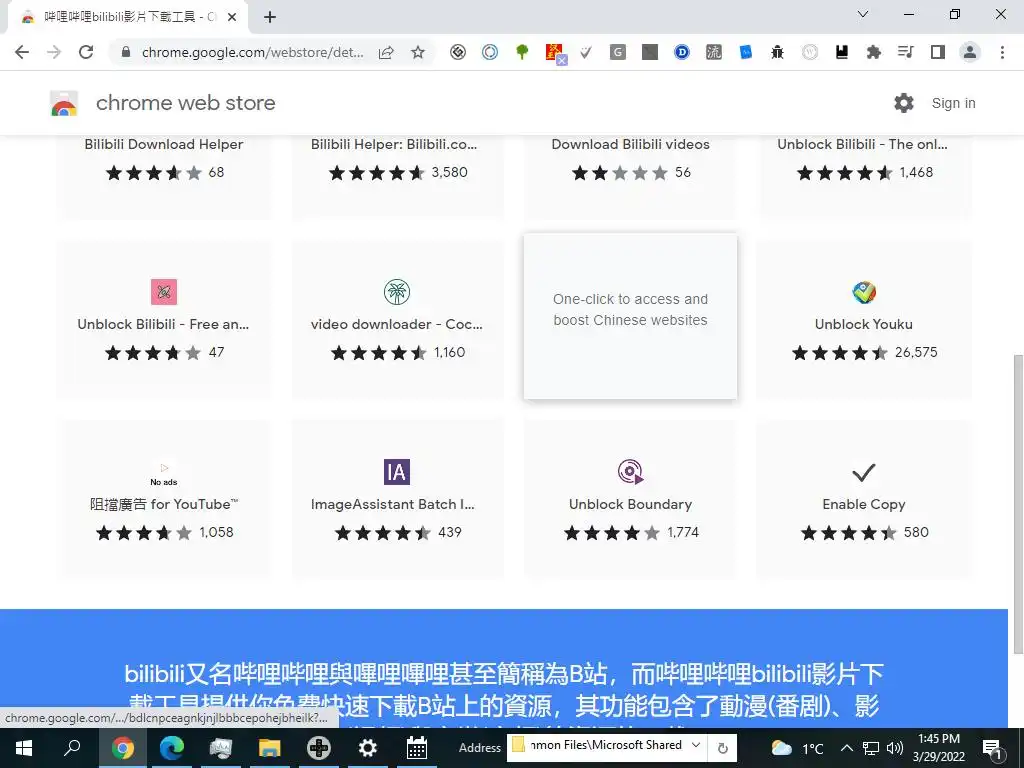Open ImageAssistant Batch I... title
The width and height of the screenshot is (1024, 768).
[x=392, y=504]
